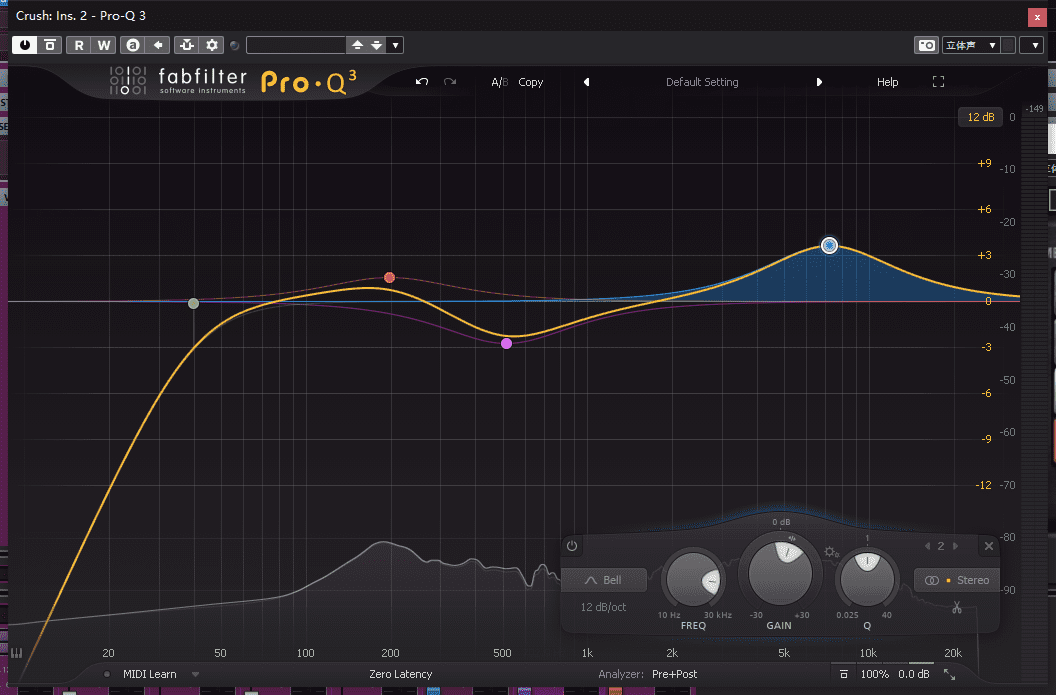Select the purple EQ band node near 500 Hz

(x=506, y=343)
